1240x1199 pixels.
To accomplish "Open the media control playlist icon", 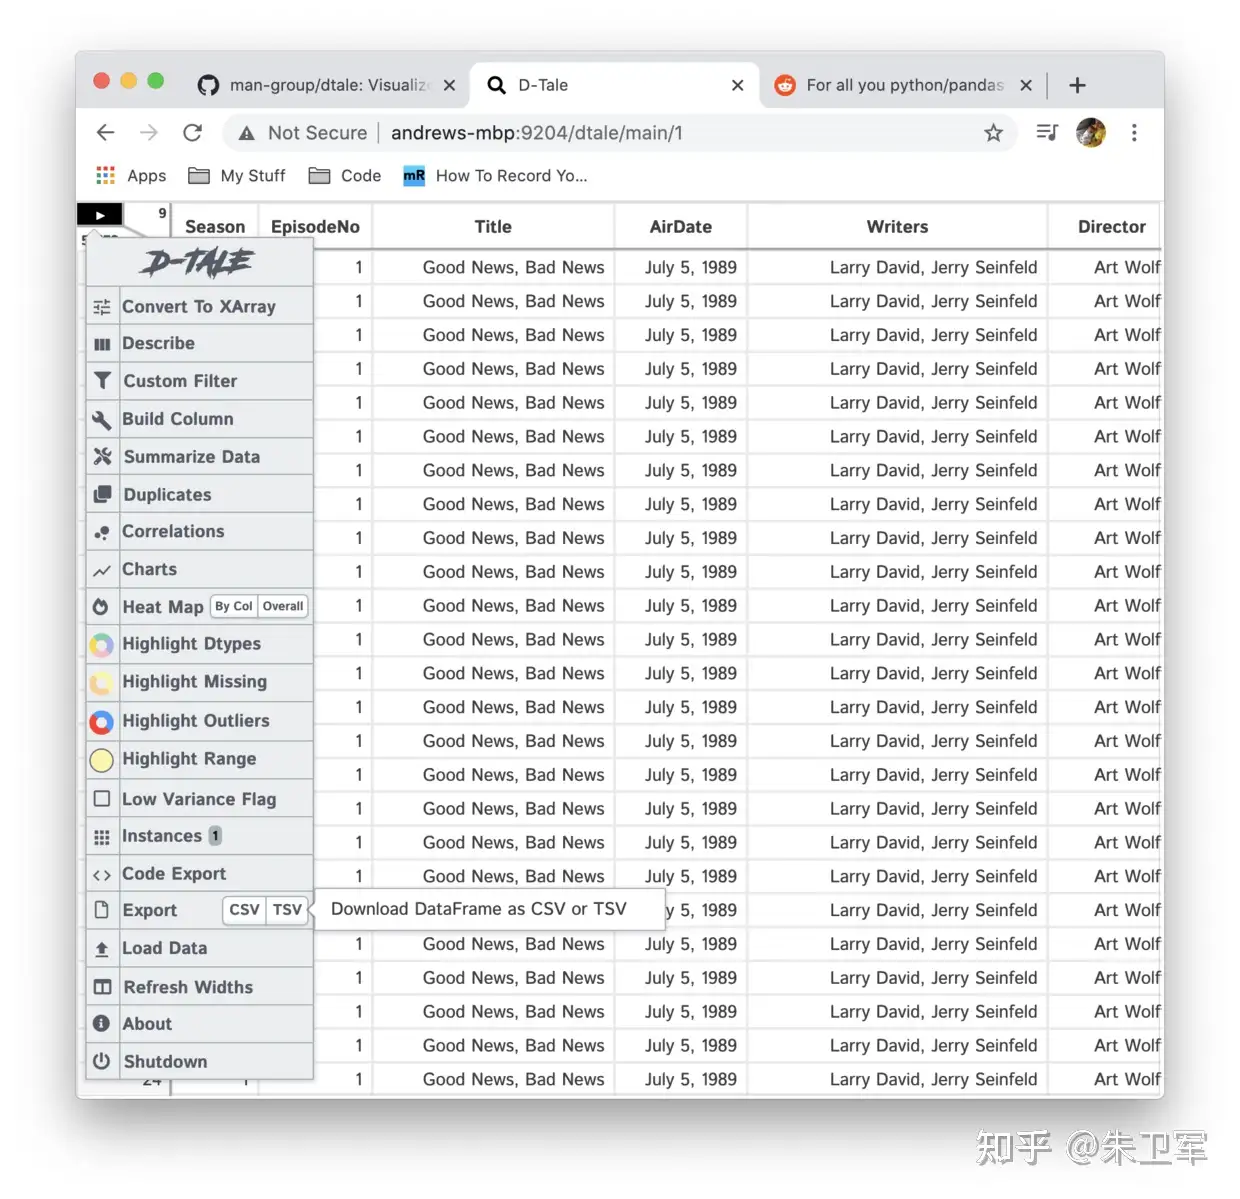I will coord(1047,132).
